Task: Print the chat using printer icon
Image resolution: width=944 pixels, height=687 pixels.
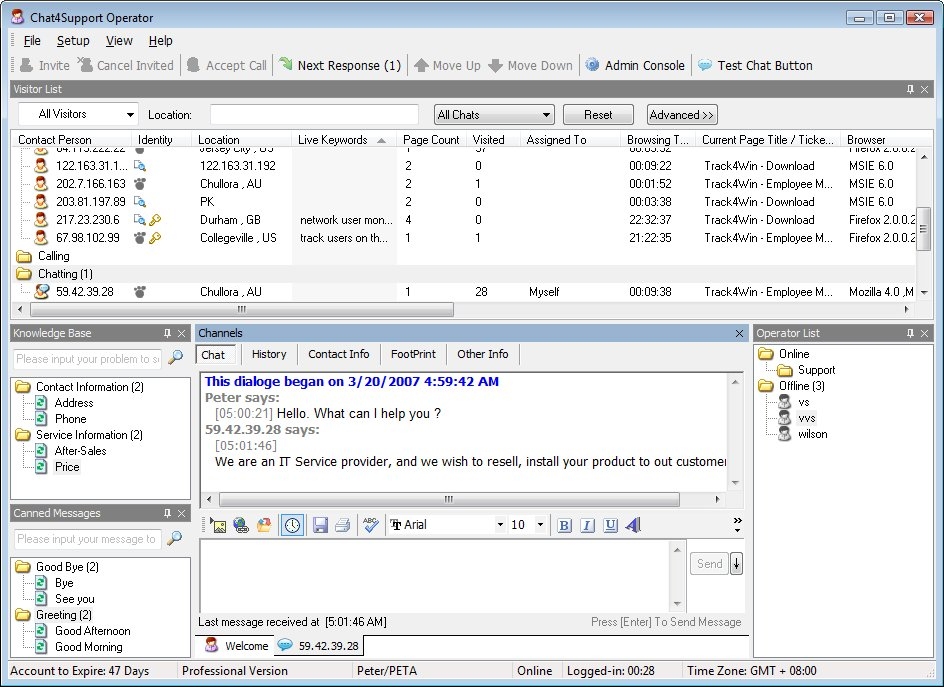Action: click(x=343, y=525)
